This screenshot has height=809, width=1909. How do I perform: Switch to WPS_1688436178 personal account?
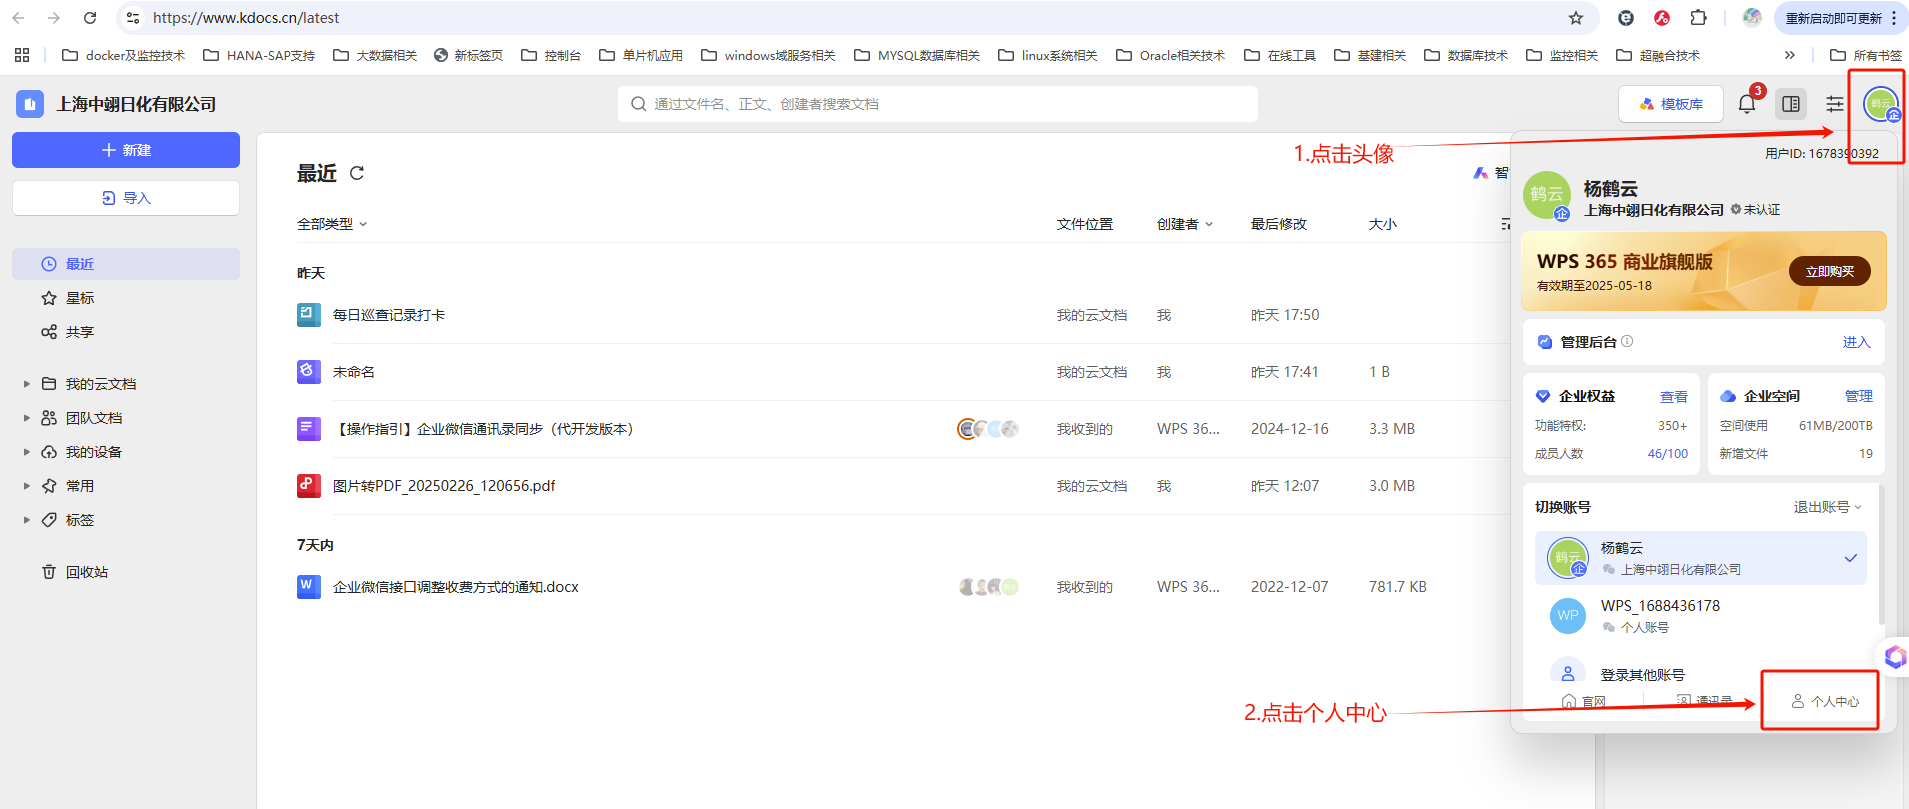tap(1701, 616)
